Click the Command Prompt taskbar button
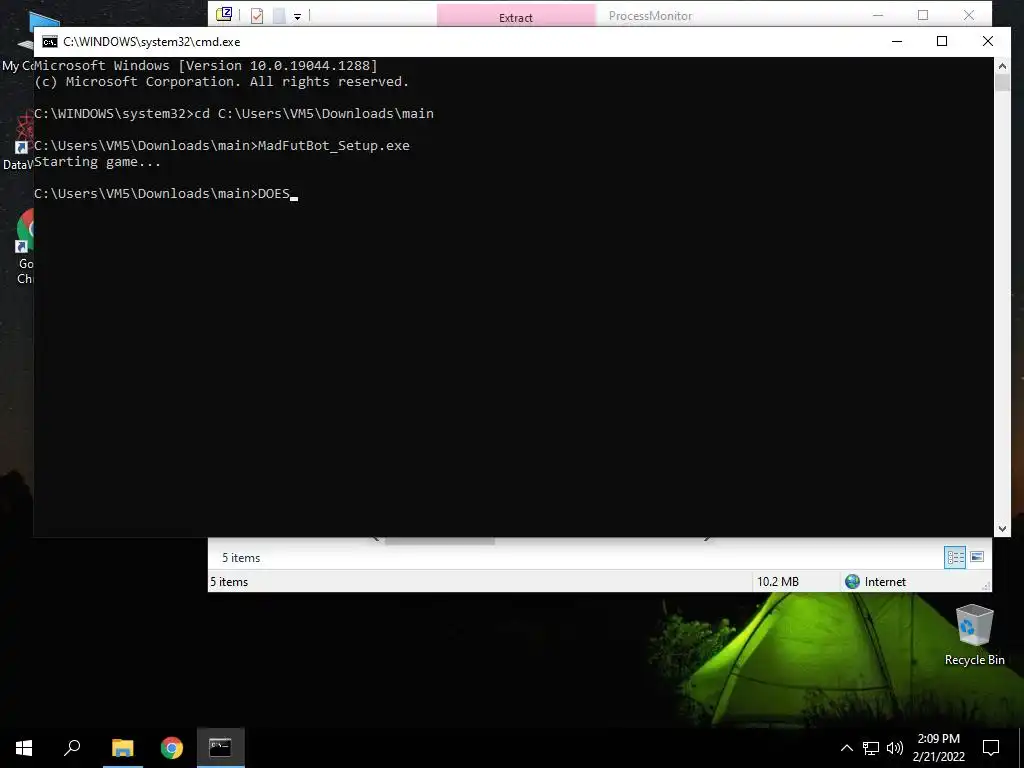The image size is (1024, 768). pyautogui.click(x=220, y=748)
